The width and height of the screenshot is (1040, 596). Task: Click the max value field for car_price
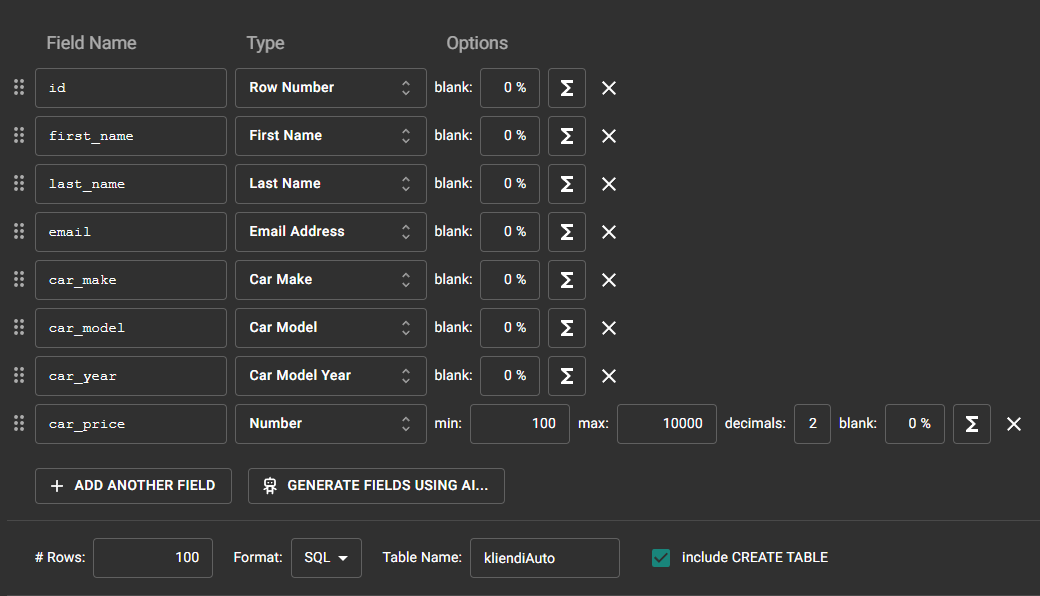666,424
